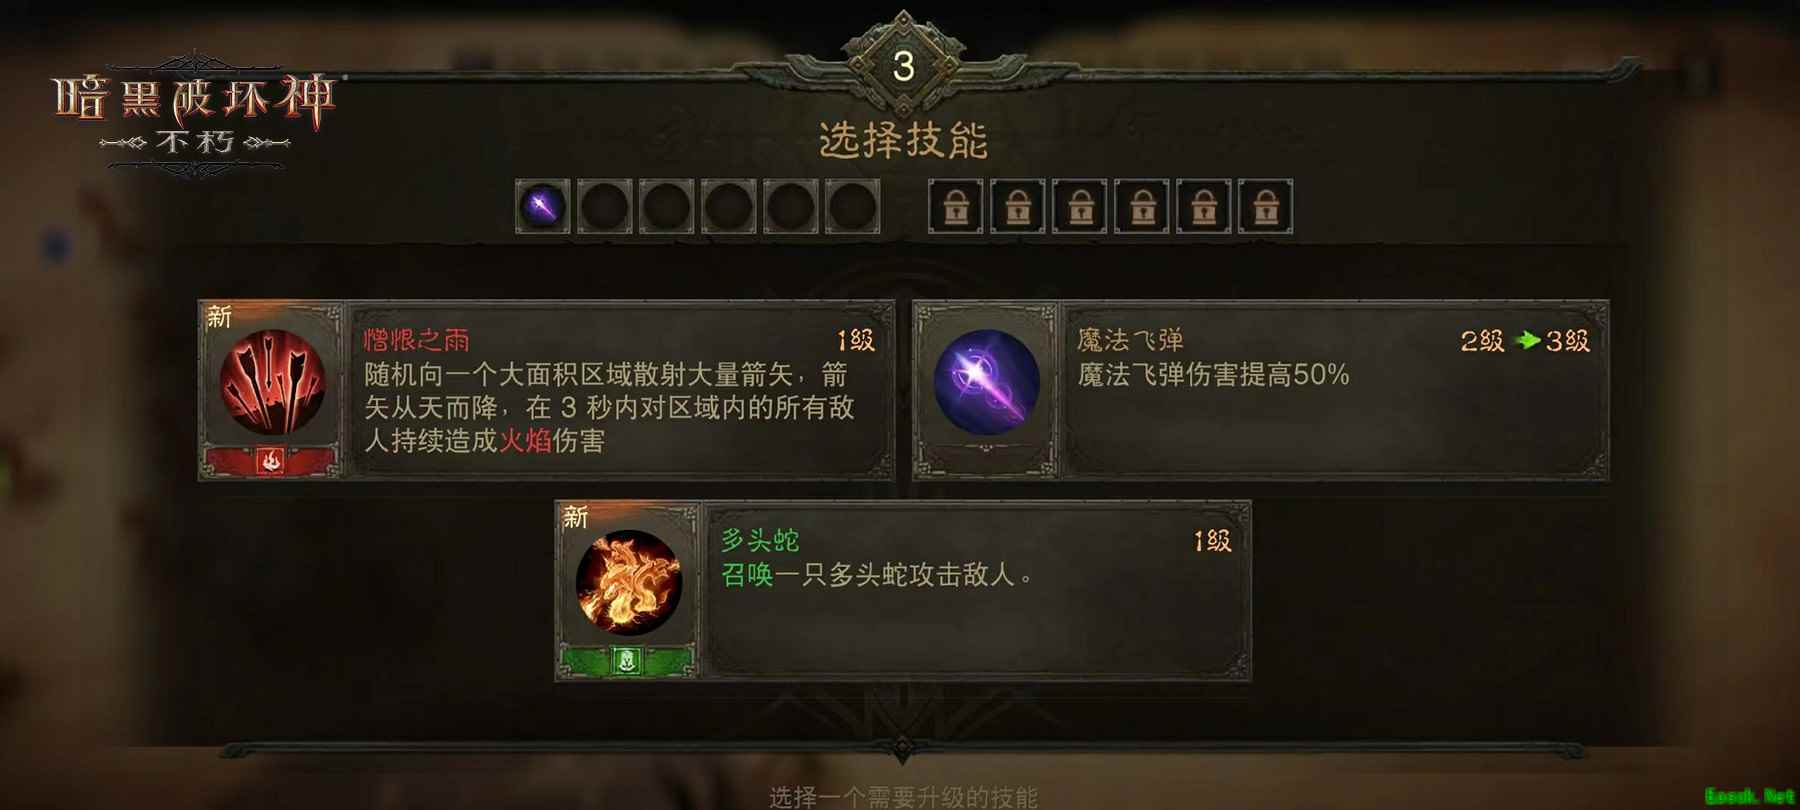Tap the equipped Magic Missile skill slot
Viewport: 1800px width, 810px height.
point(543,207)
